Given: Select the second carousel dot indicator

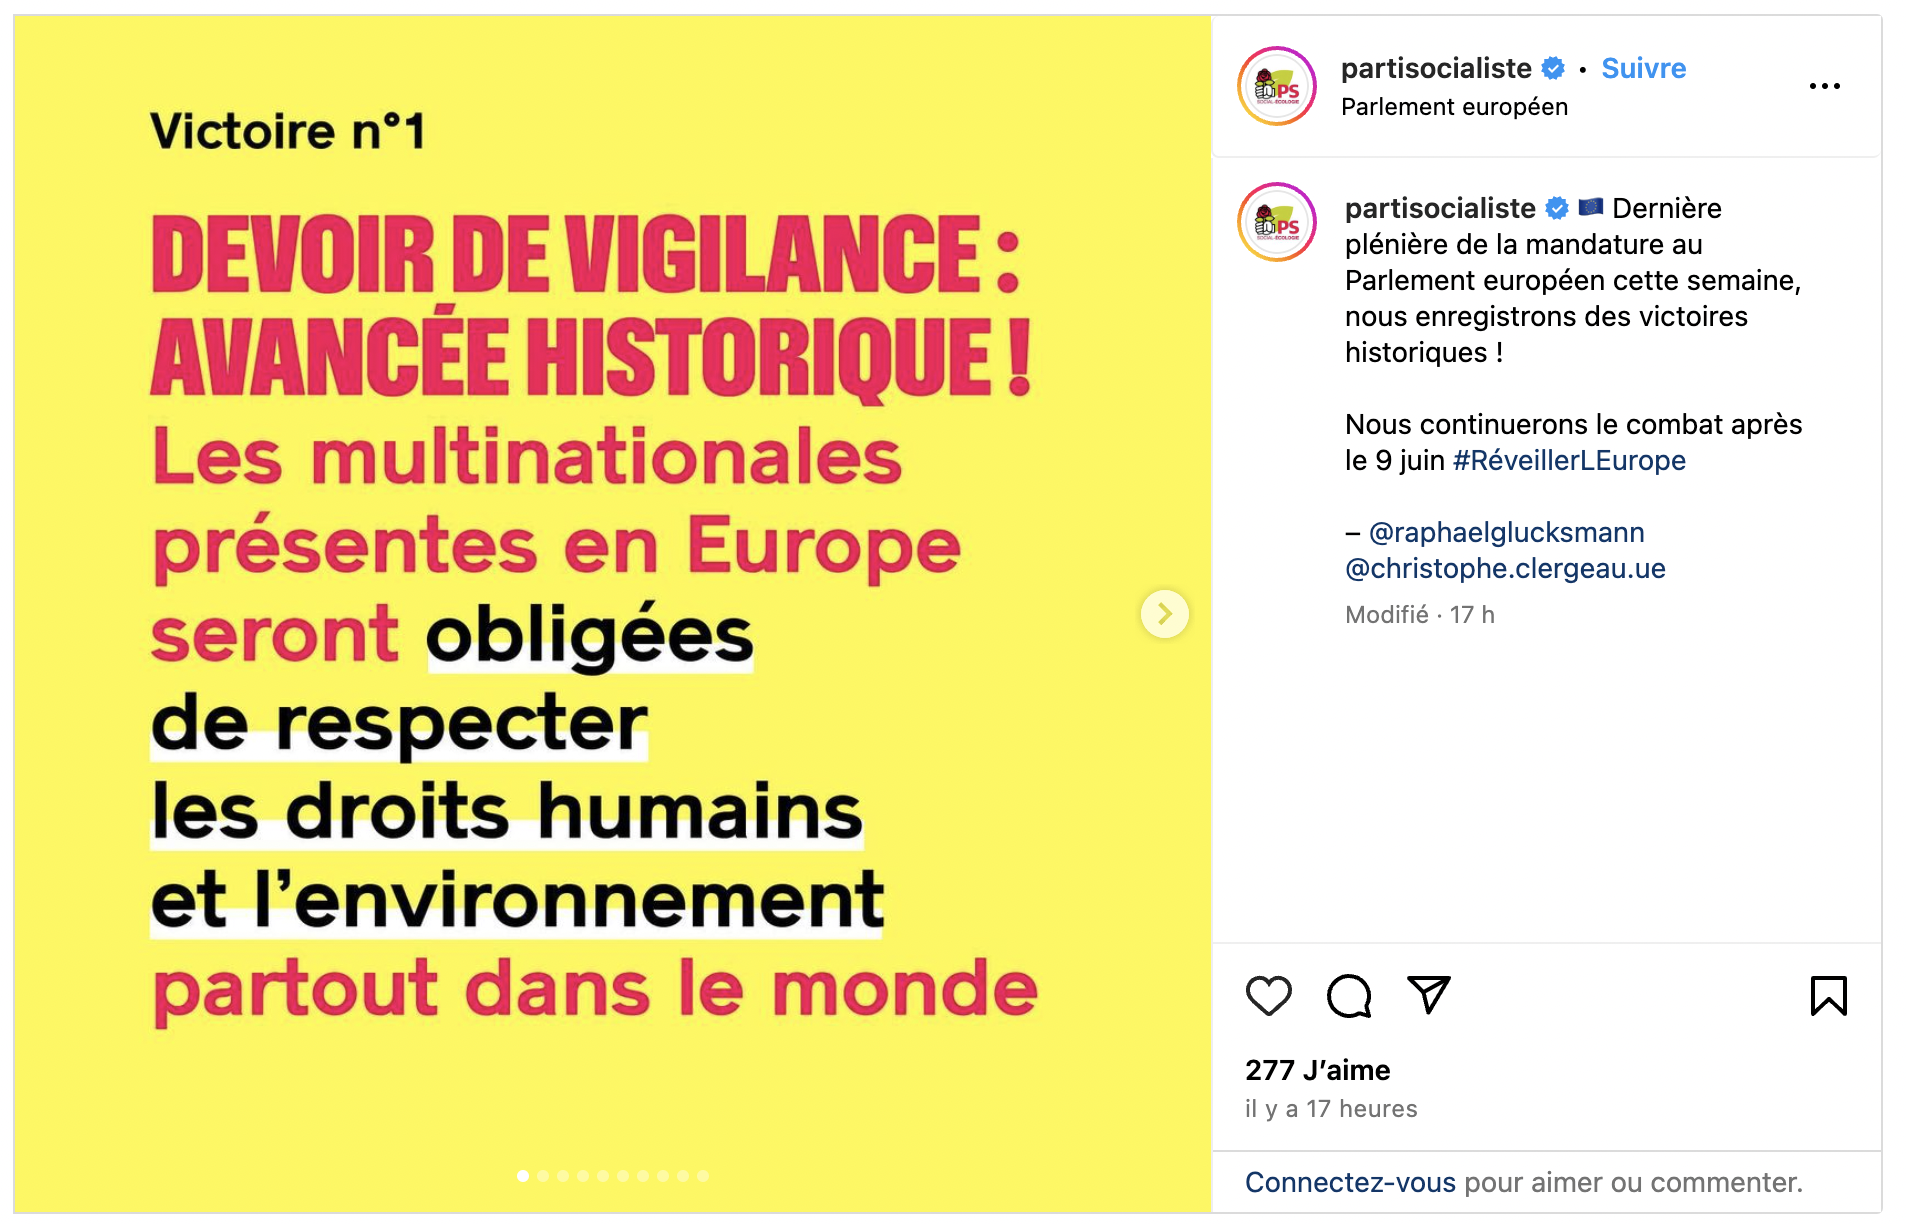Looking at the screenshot, I should [x=543, y=1176].
